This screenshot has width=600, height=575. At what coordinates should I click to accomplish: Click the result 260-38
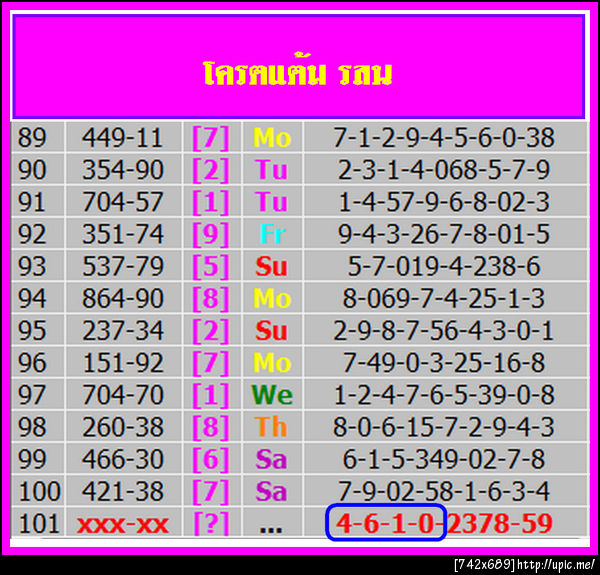click(122, 427)
